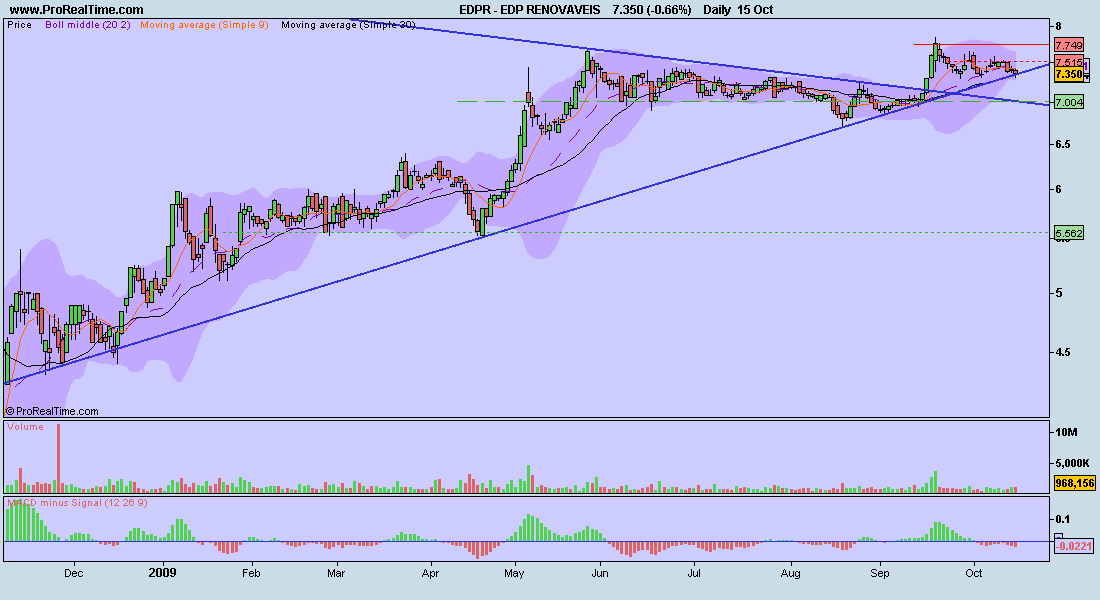Click the Daily 15 Oct timeframe text
Screen dimensions: 1100x600
[738, 10]
